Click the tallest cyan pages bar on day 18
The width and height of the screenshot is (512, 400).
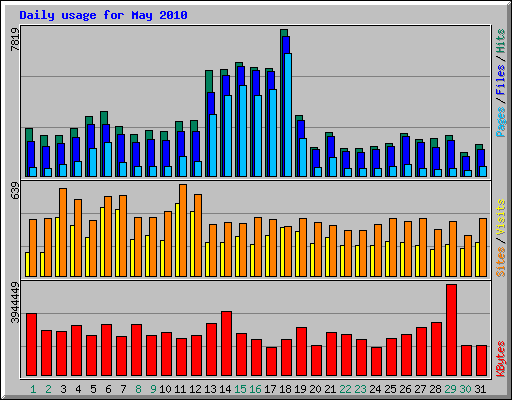coord(288,115)
